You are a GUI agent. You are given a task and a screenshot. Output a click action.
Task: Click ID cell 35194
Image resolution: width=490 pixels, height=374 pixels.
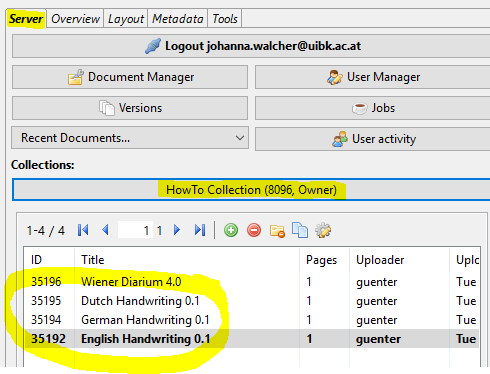[46, 320]
